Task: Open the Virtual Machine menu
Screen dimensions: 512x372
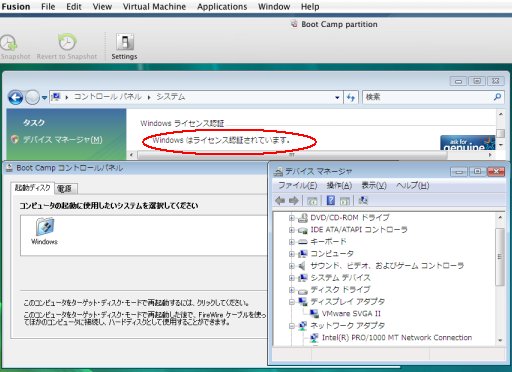Action: (154, 7)
